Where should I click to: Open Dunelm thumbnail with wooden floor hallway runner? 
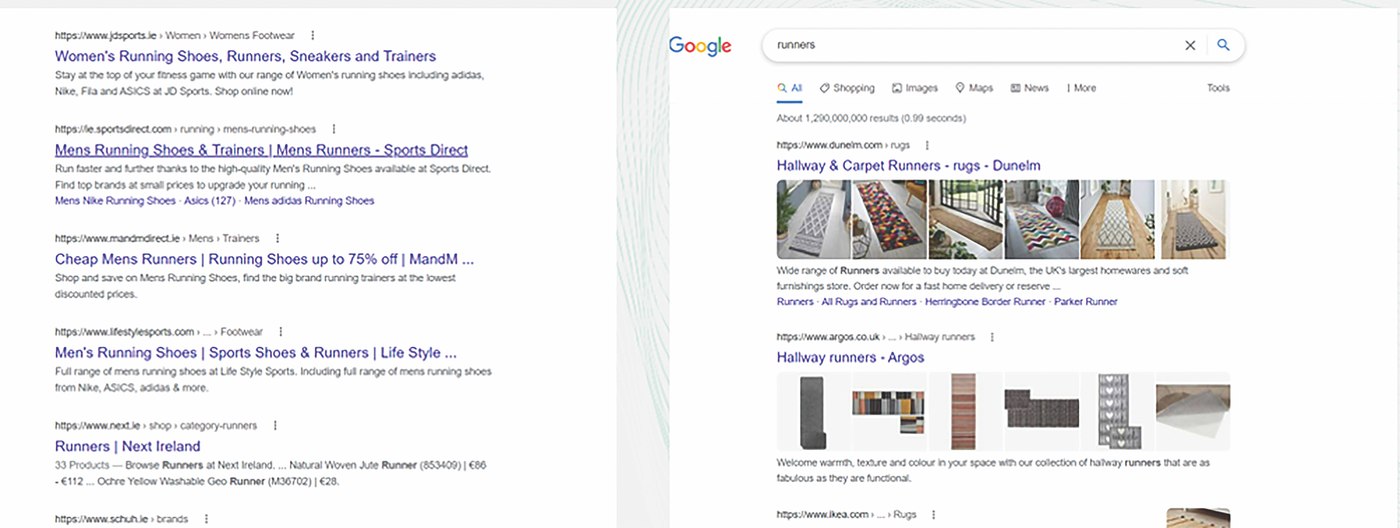1117,219
